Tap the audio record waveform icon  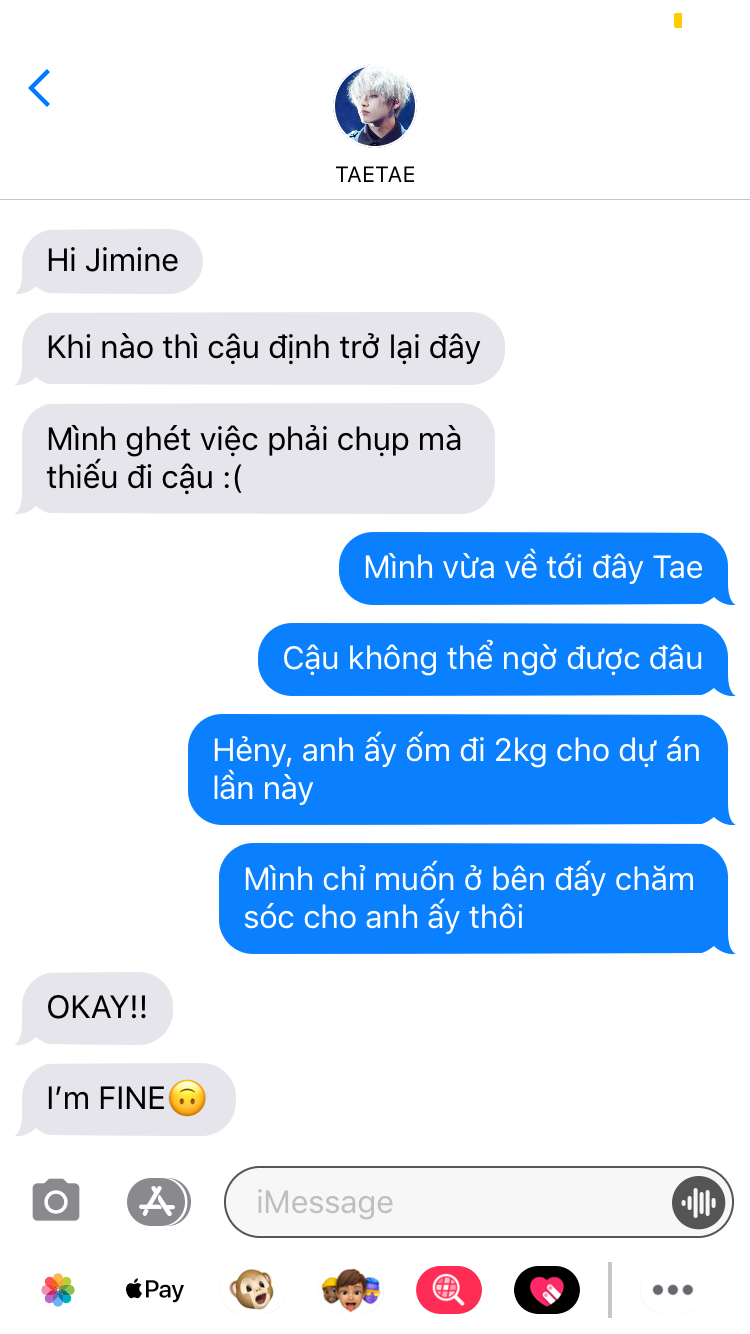pyautogui.click(x=698, y=1202)
